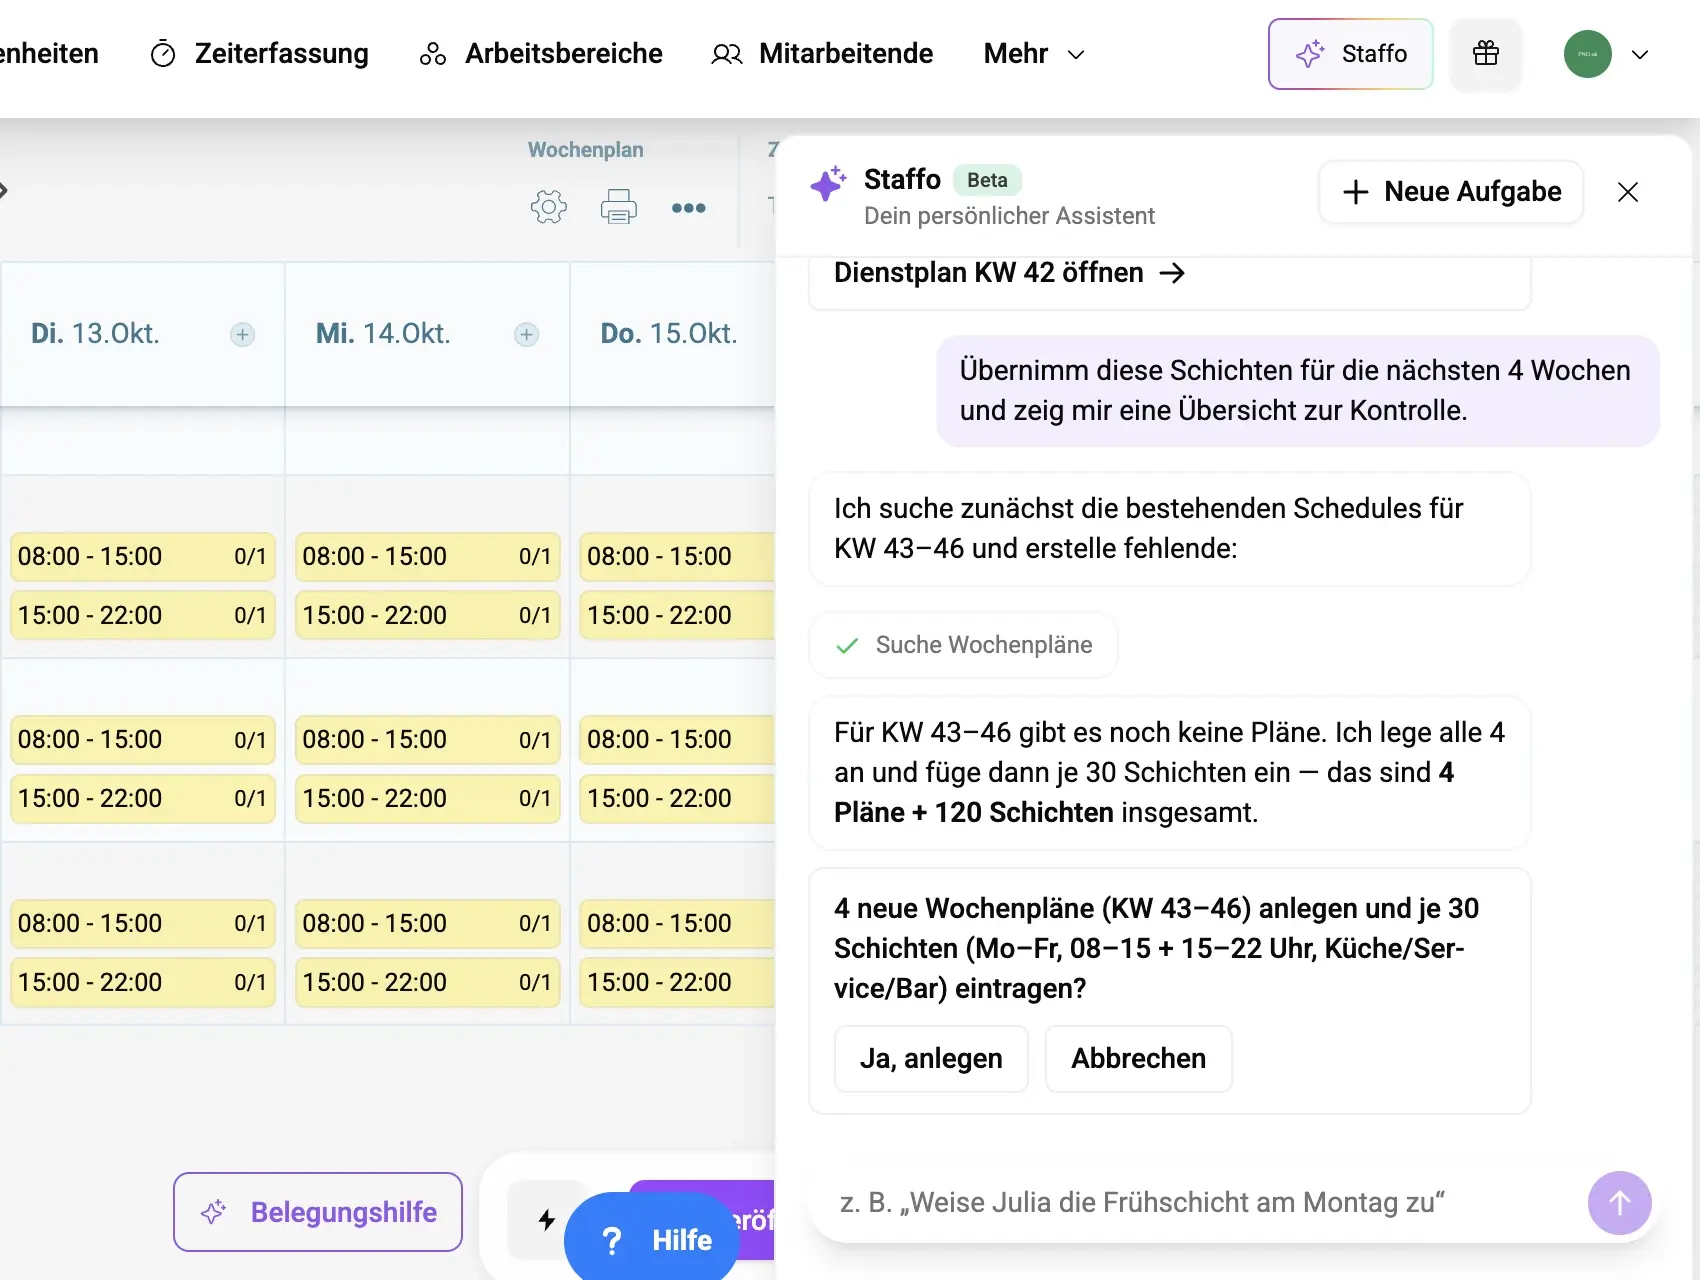Click the Staffo sparkle logo icon
Screen dimensions: 1700x1280
tap(828, 183)
